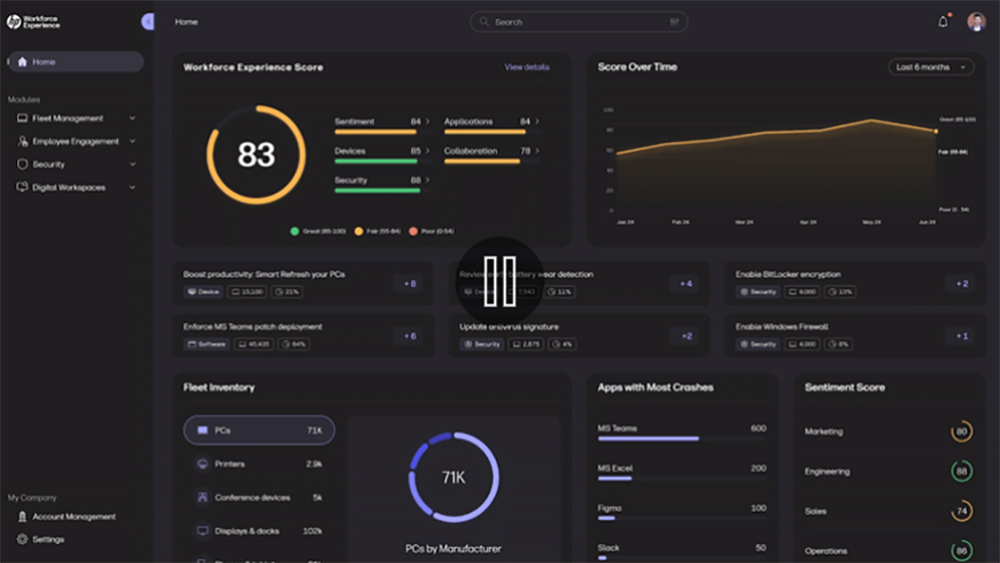
Task: Open the user profile avatar
Action: pyautogui.click(x=976, y=22)
